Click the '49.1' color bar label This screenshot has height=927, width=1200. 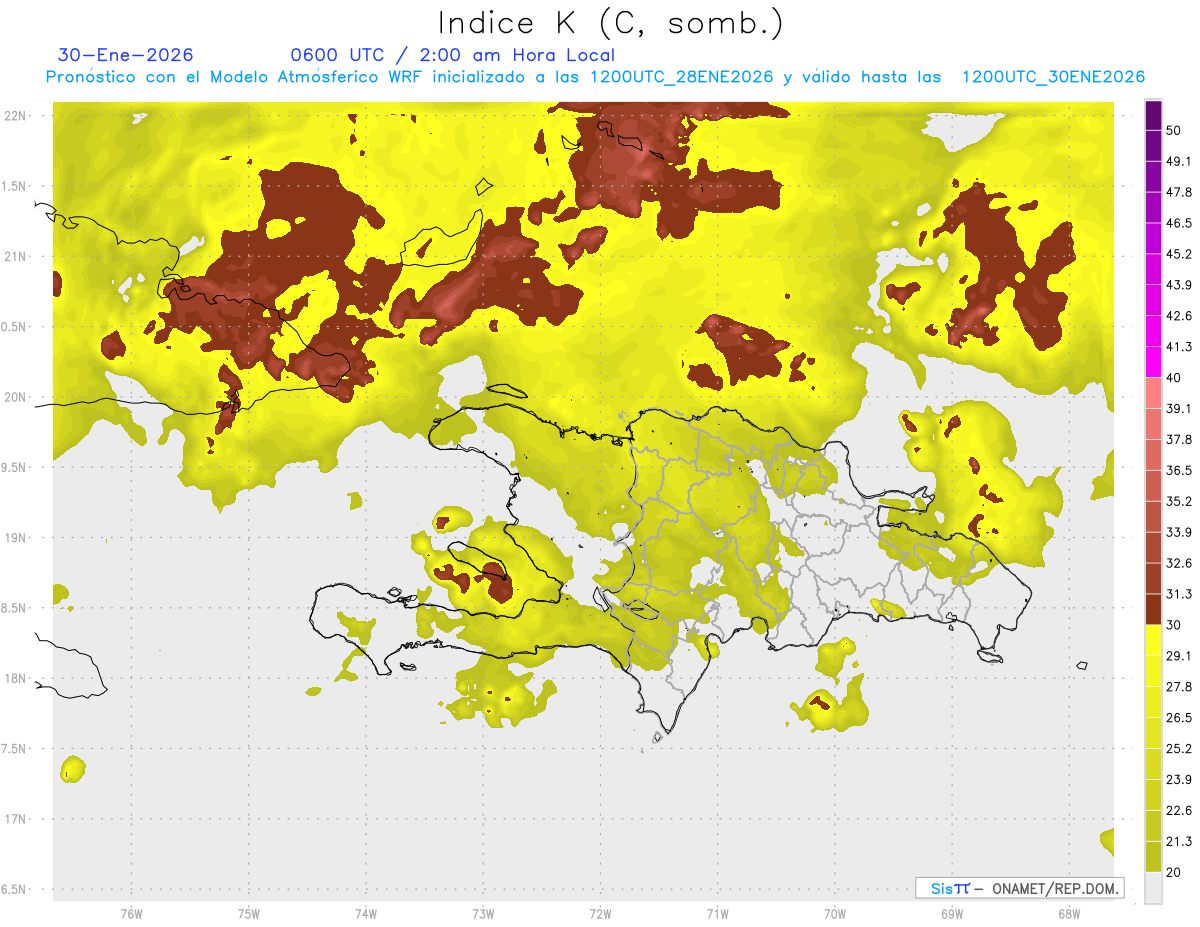(x=1179, y=161)
